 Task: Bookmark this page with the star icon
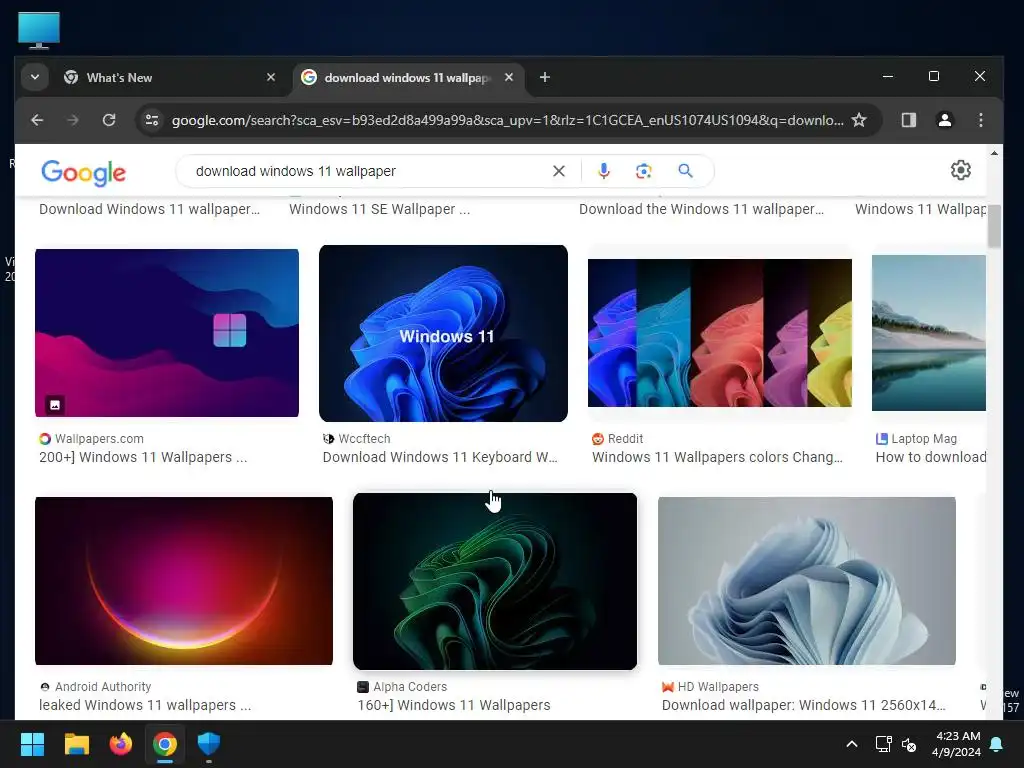click(x=859, y=120)
